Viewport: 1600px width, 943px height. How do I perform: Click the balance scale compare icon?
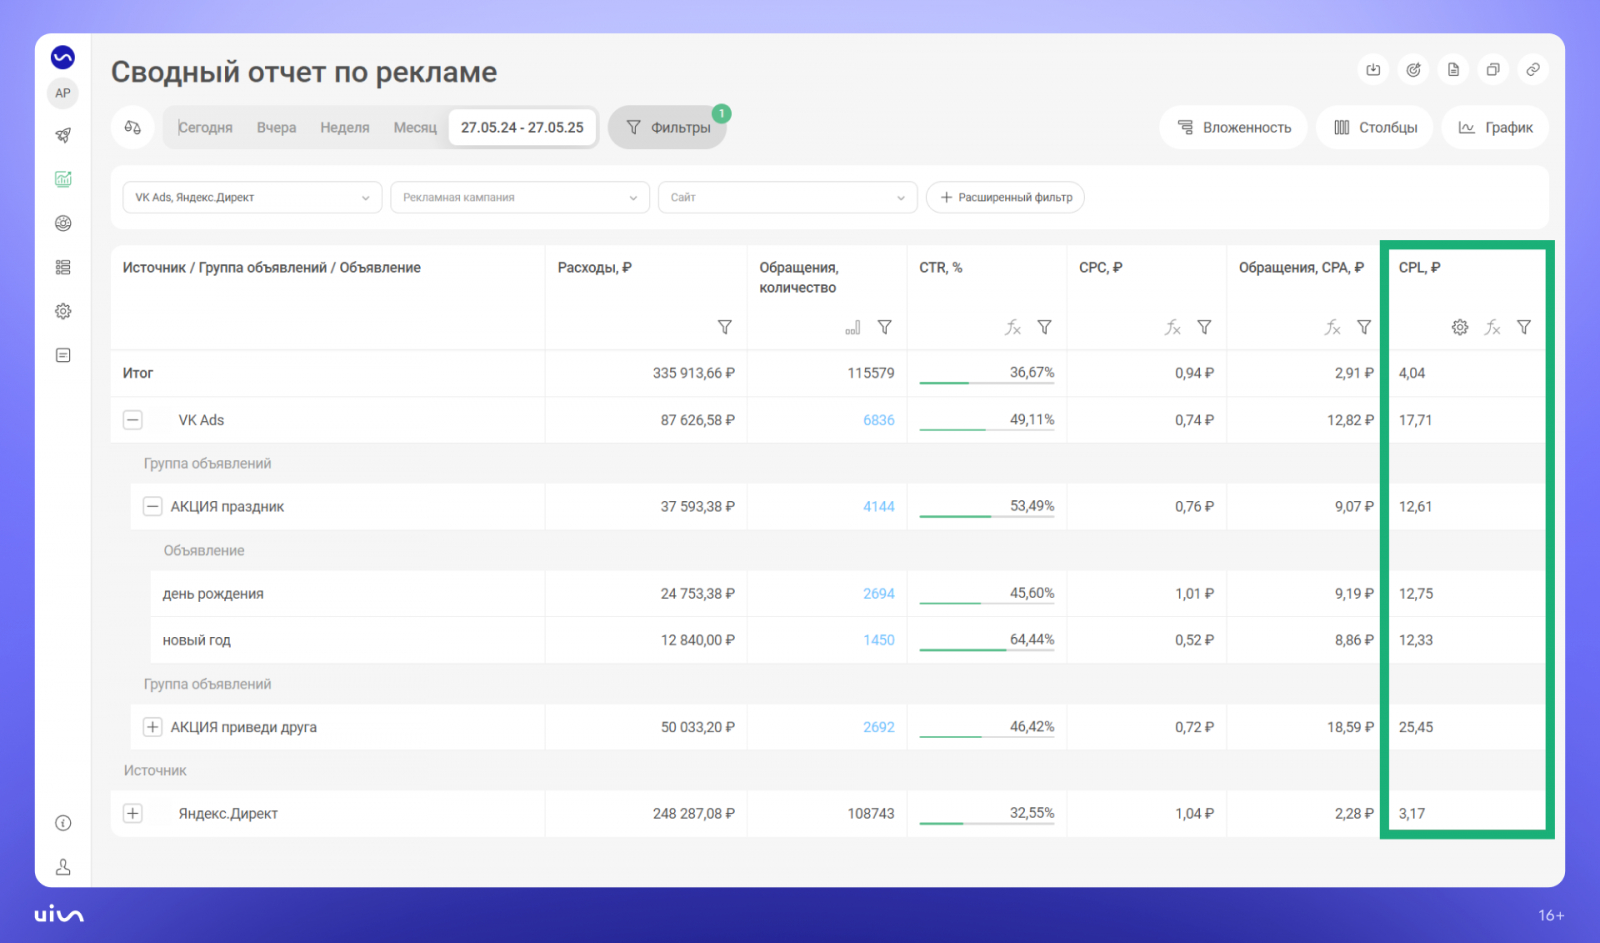(132, 127)
